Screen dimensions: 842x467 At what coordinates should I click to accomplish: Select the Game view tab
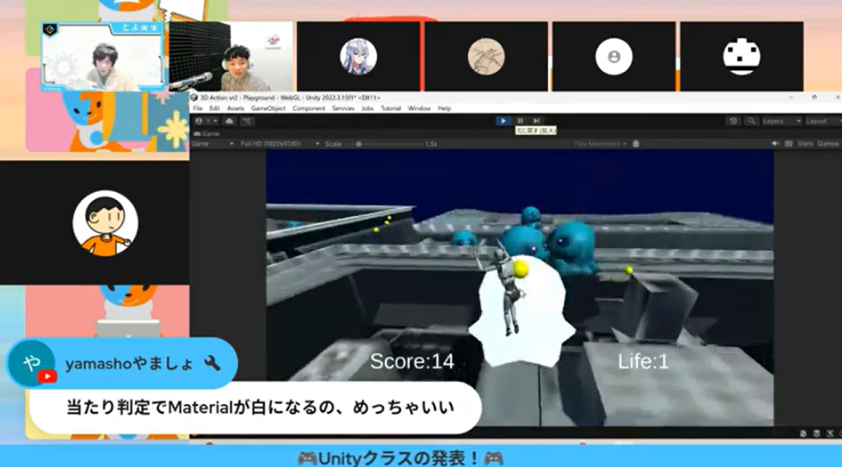click(x=207, y=134)
